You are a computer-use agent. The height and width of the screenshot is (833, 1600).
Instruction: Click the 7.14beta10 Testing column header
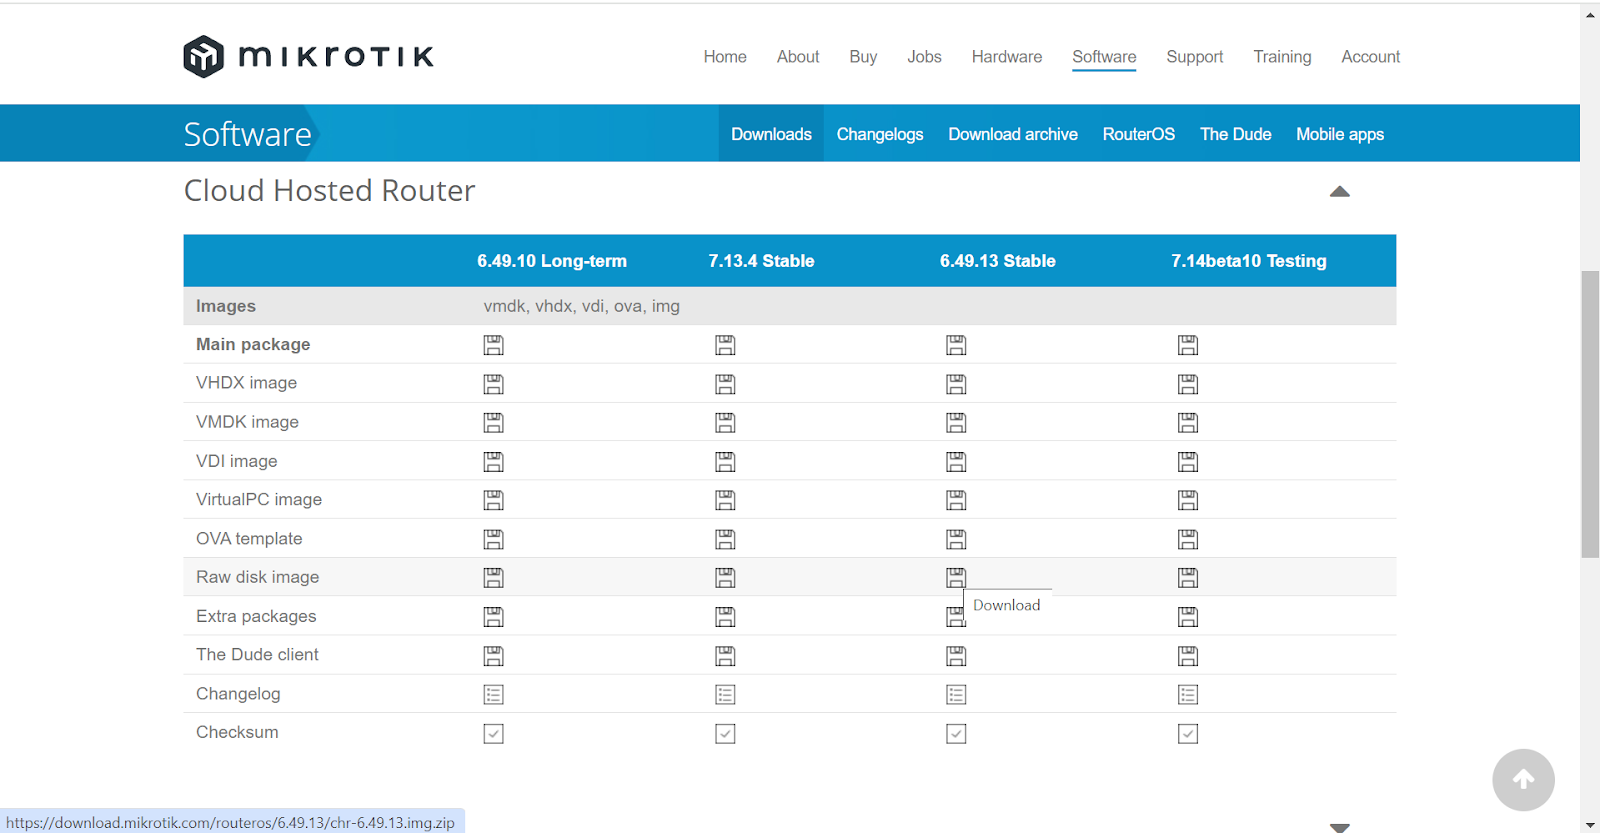point(1249,261)
